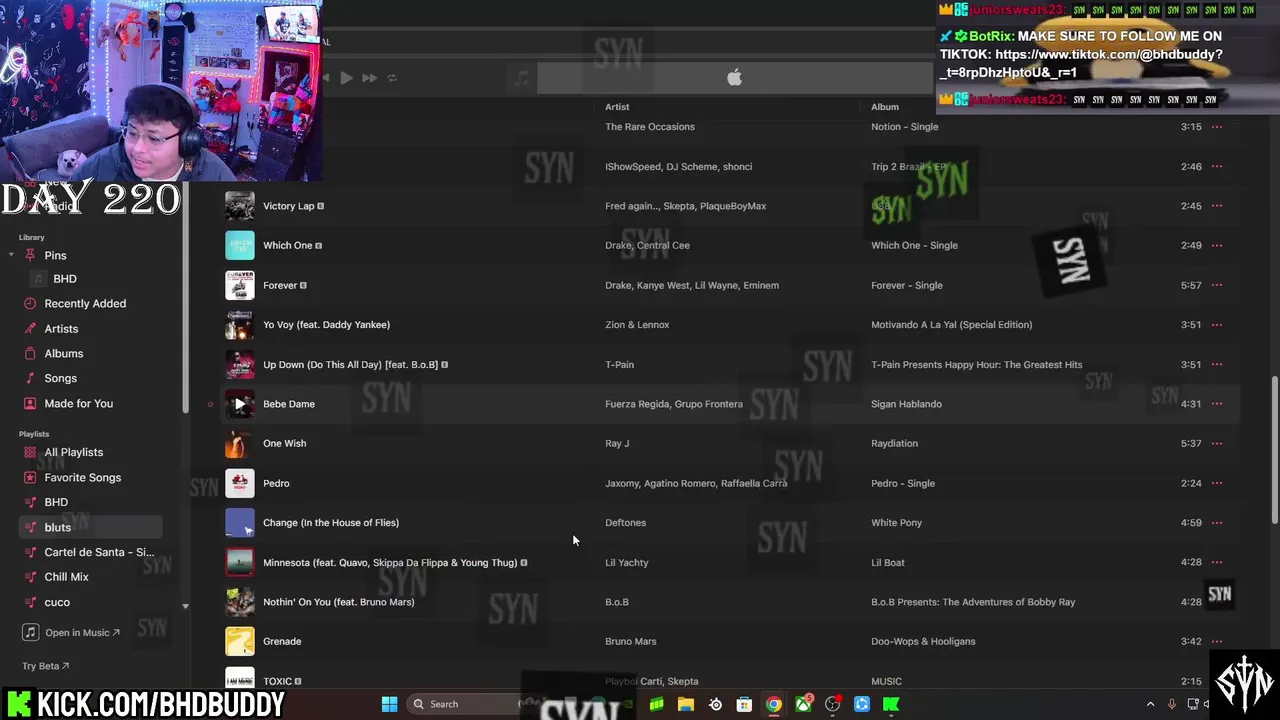The height and width of the screenshot is (720, 1280).
Task: Show hidden system tray icons
Action: (1150, 704)
